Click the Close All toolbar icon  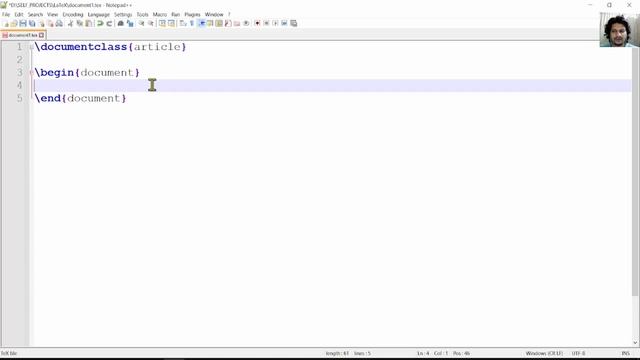(x=50, y=23)
